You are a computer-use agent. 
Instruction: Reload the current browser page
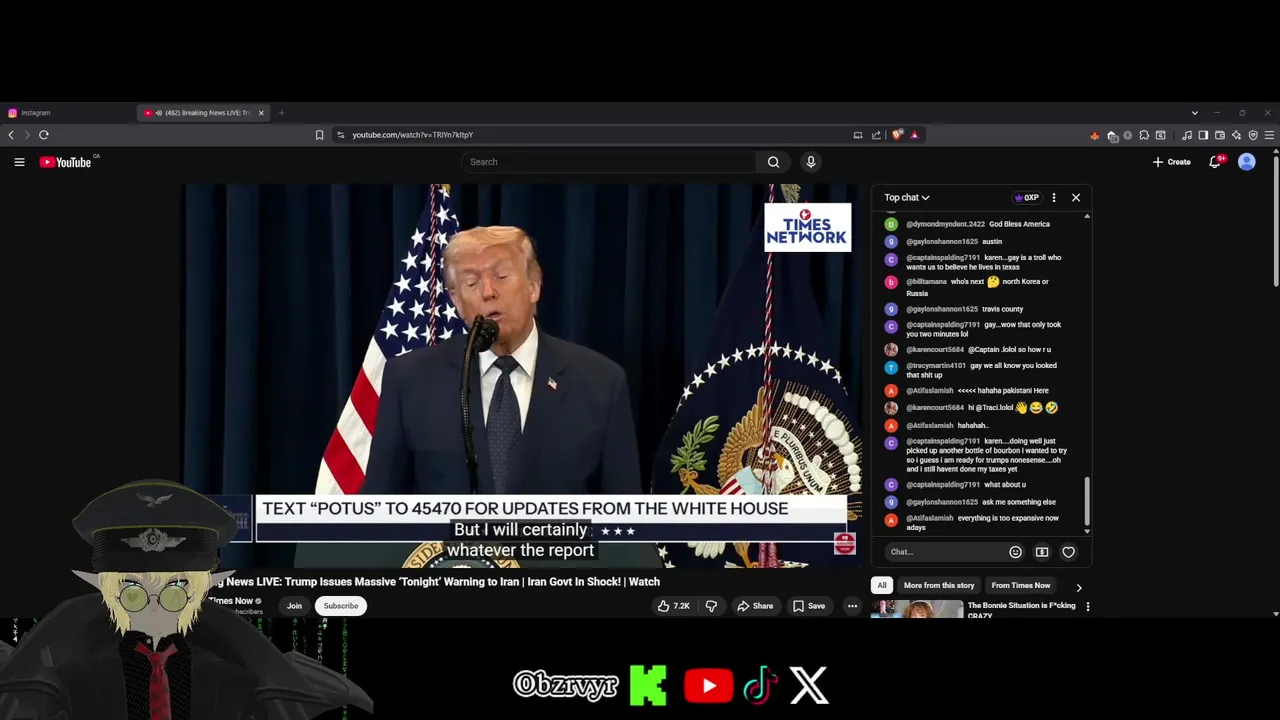pos(44,135)
